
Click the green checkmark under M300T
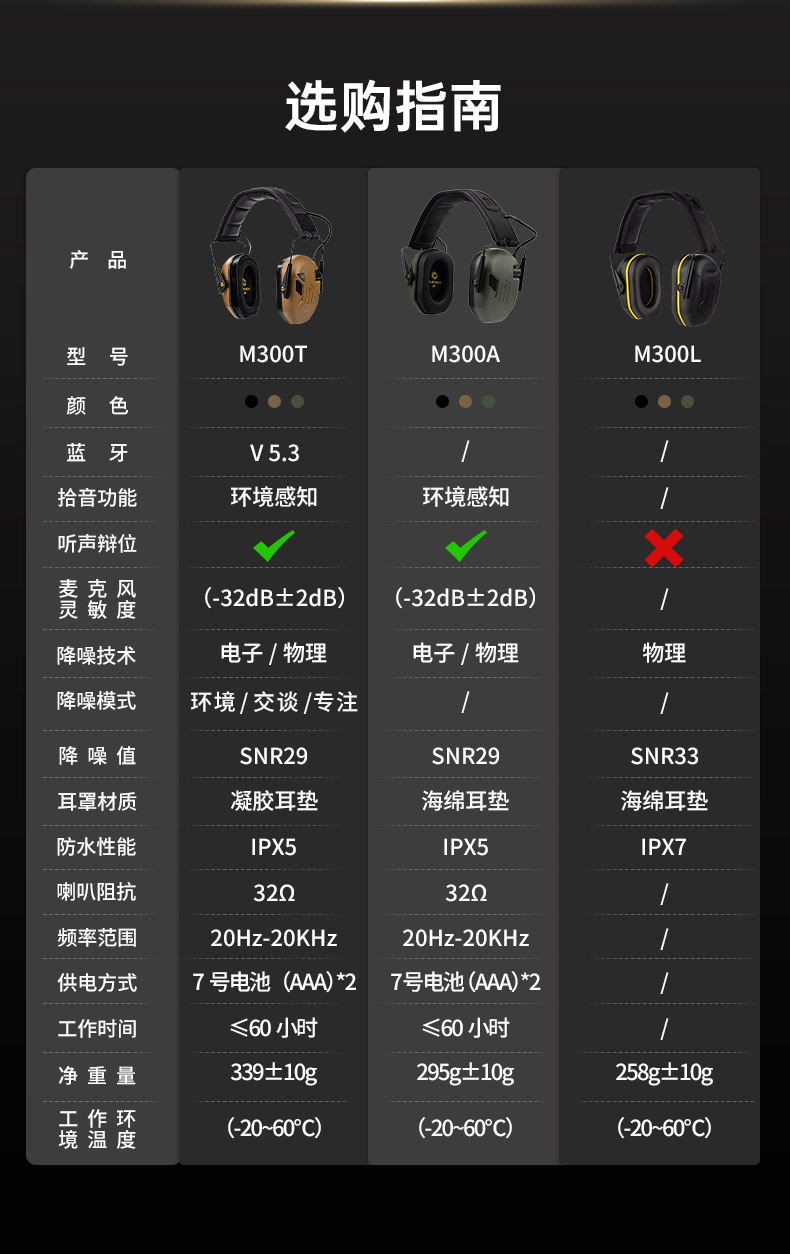click(274, 546)
